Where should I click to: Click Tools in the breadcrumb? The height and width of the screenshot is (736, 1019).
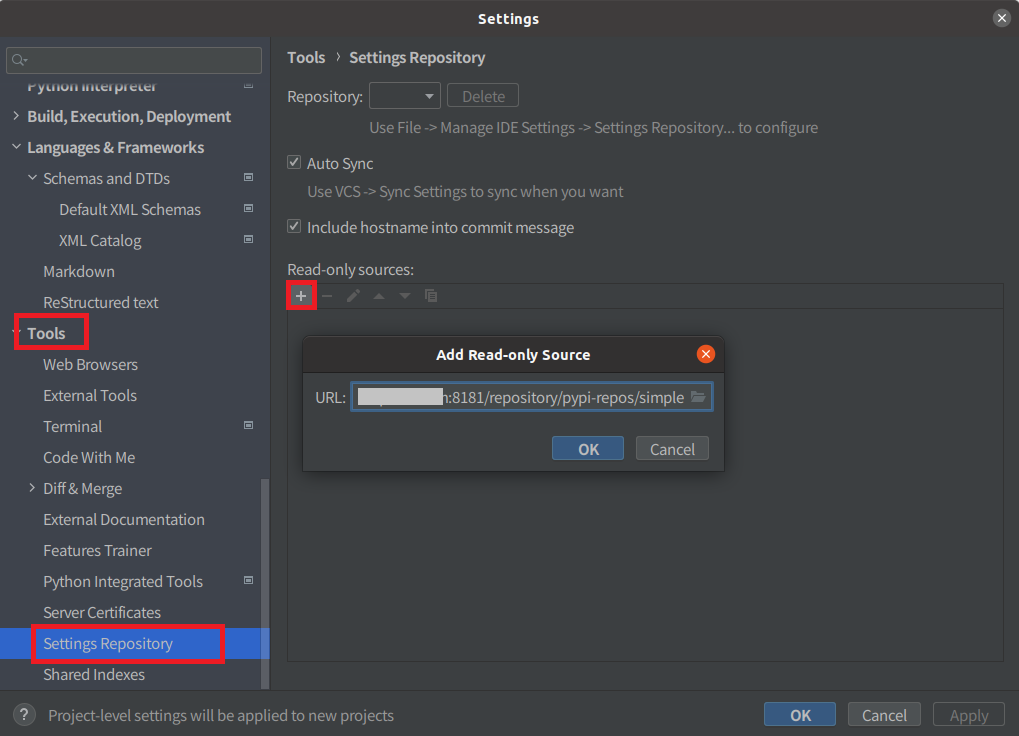306,58
